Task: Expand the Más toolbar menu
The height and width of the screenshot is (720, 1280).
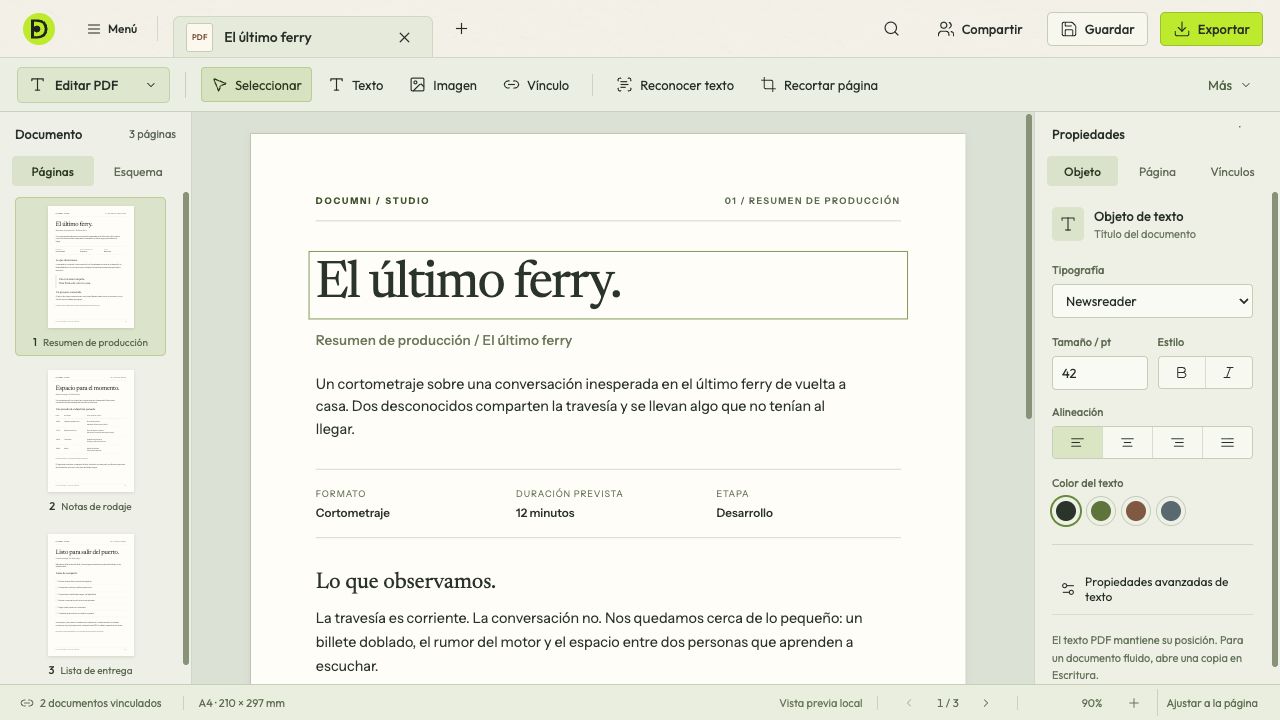Action: pyautogui.click(x=1229, y=85)
